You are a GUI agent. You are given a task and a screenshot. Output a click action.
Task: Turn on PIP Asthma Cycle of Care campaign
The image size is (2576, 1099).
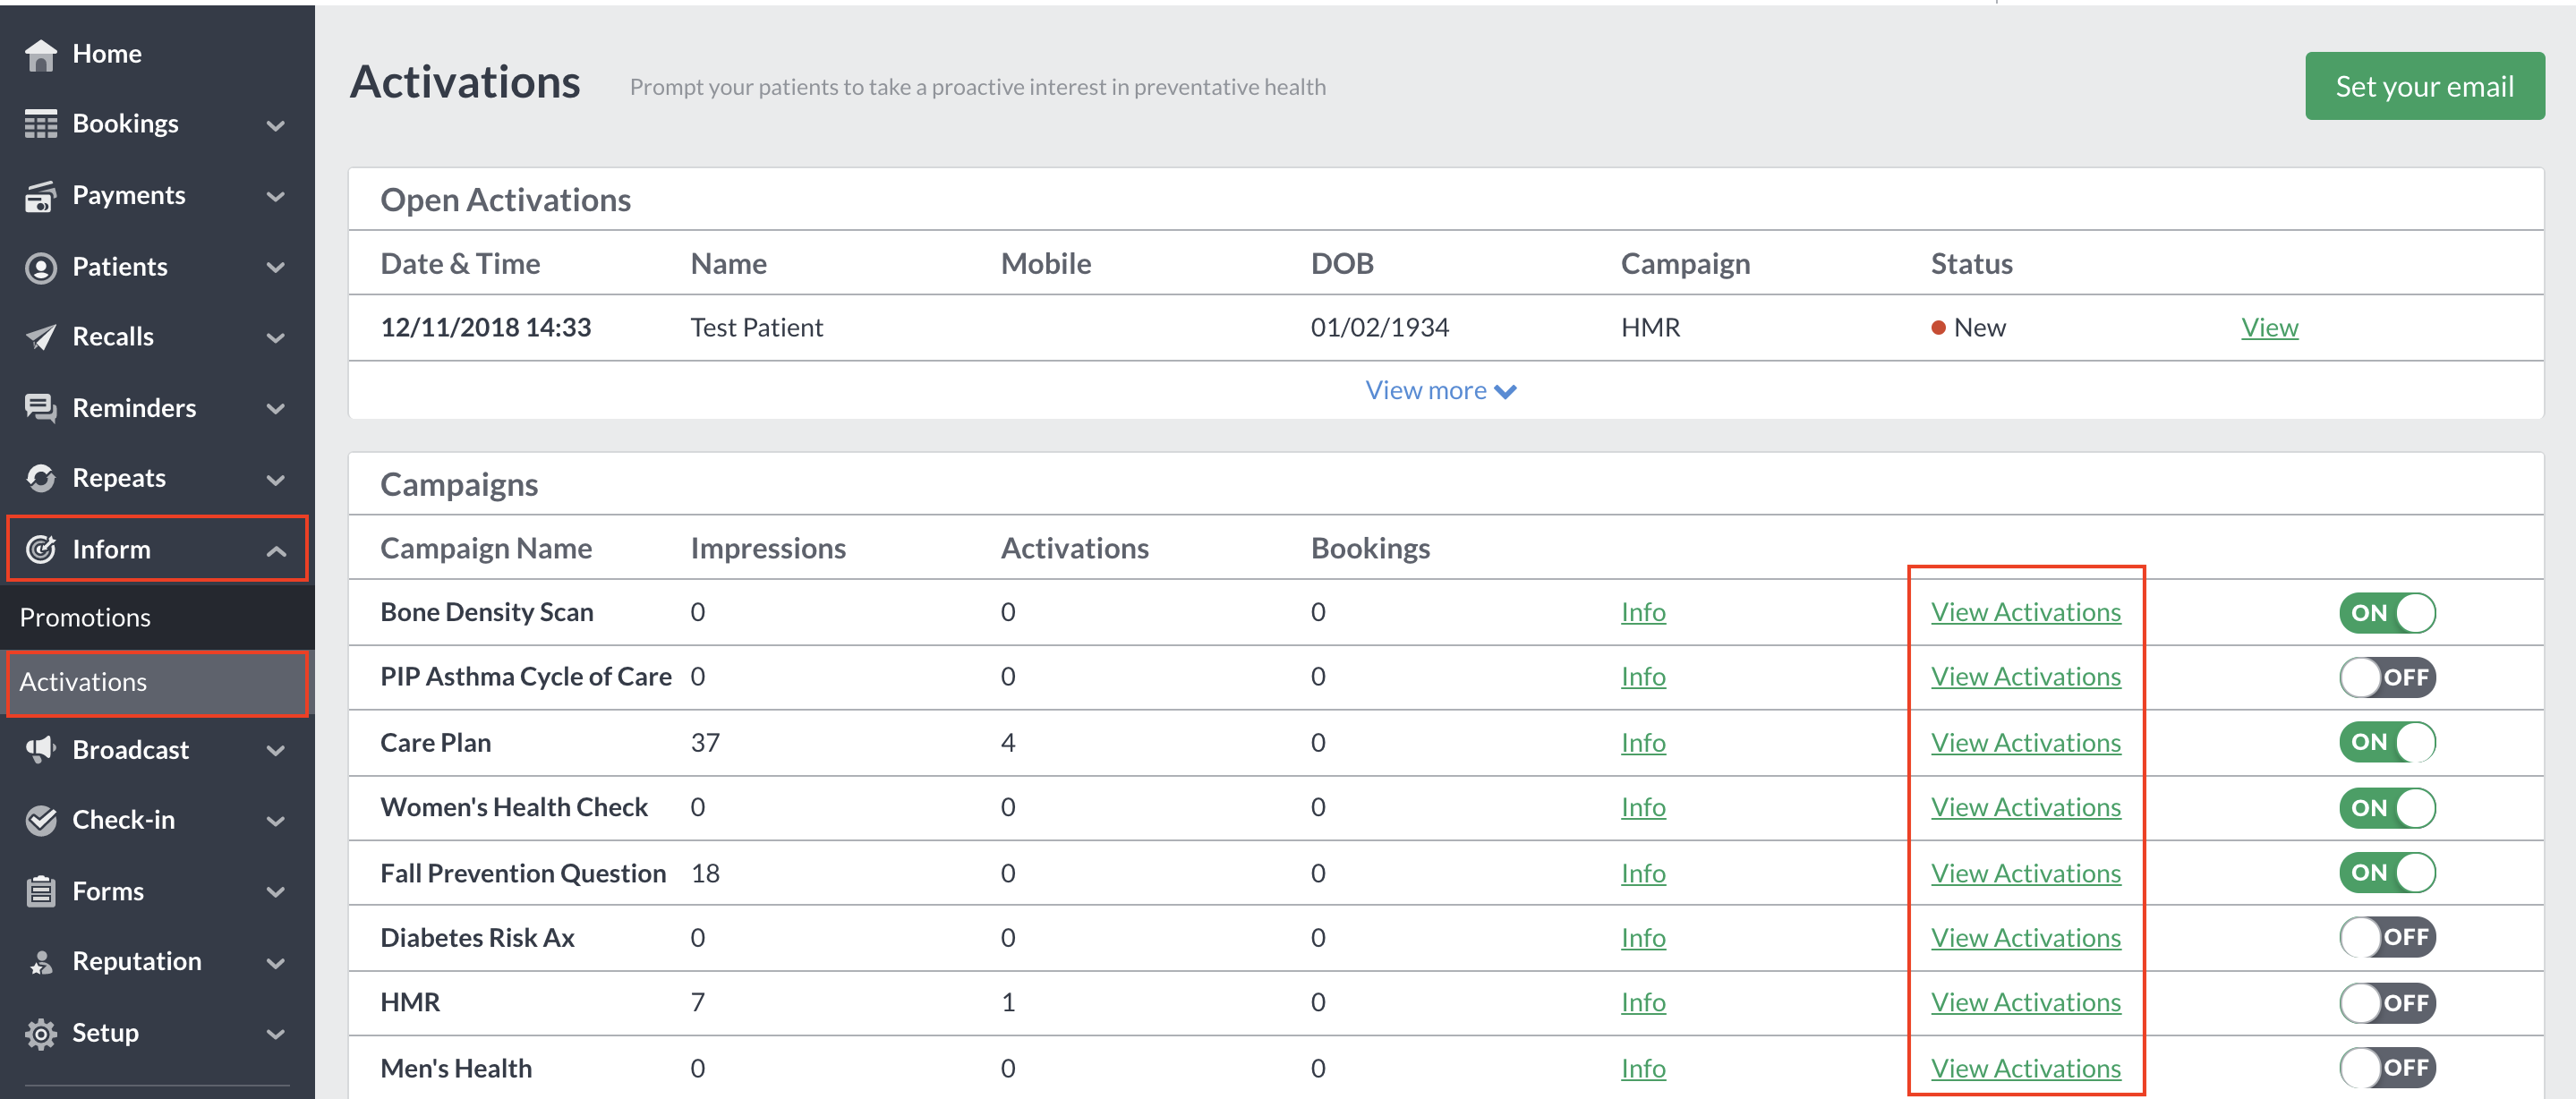click(2387, 678)
